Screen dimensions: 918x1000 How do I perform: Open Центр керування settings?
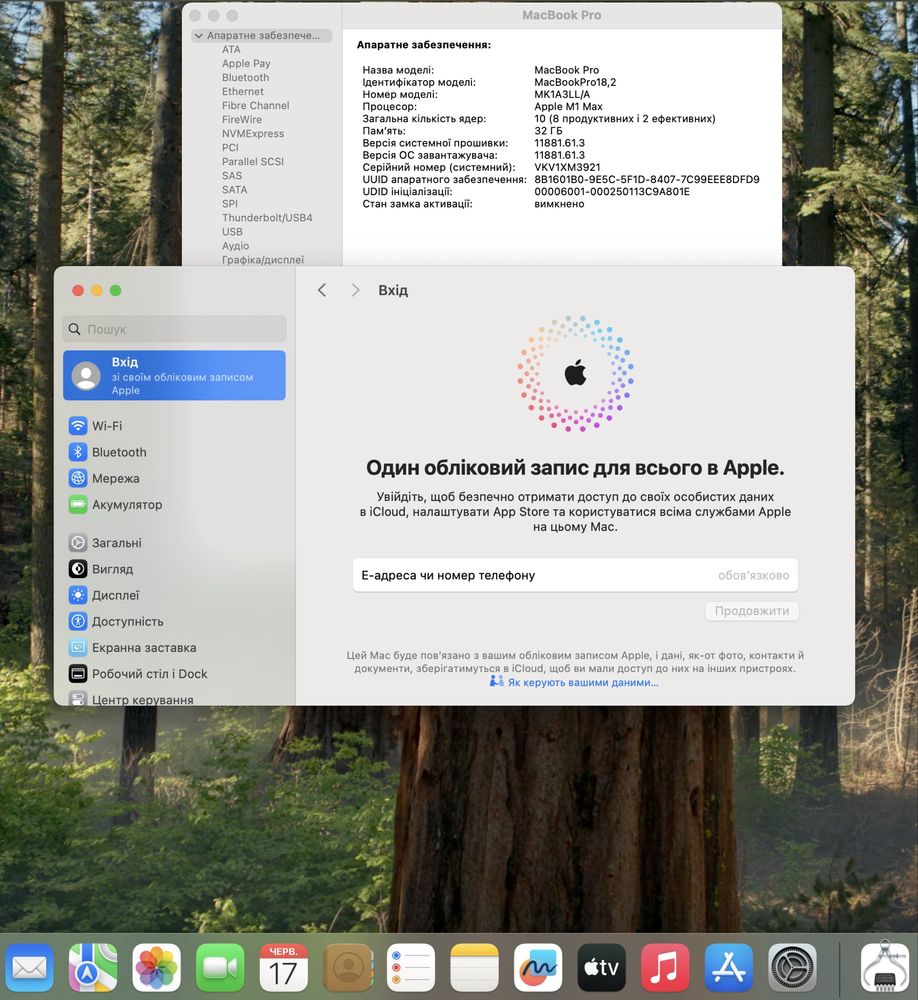pyautogui.click(x=174, y=698)
